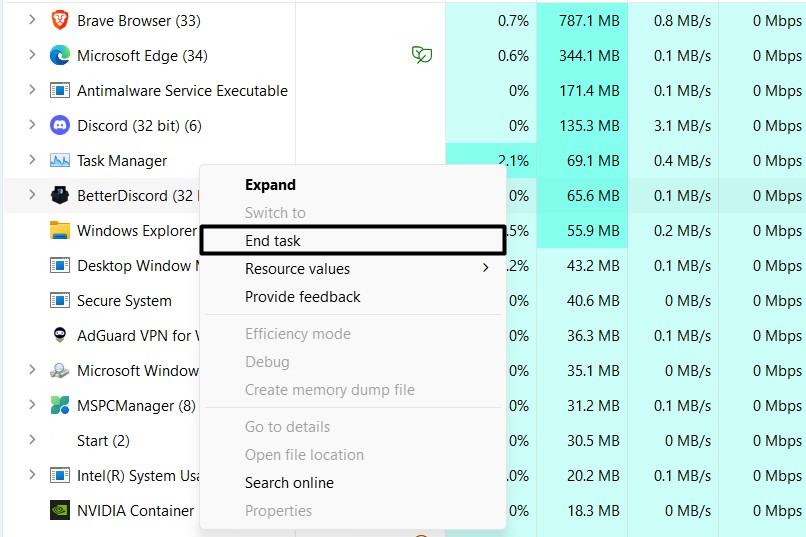Click the Discord process icon
This screenshot has height=537, width=806.
(x=60, y=126)
